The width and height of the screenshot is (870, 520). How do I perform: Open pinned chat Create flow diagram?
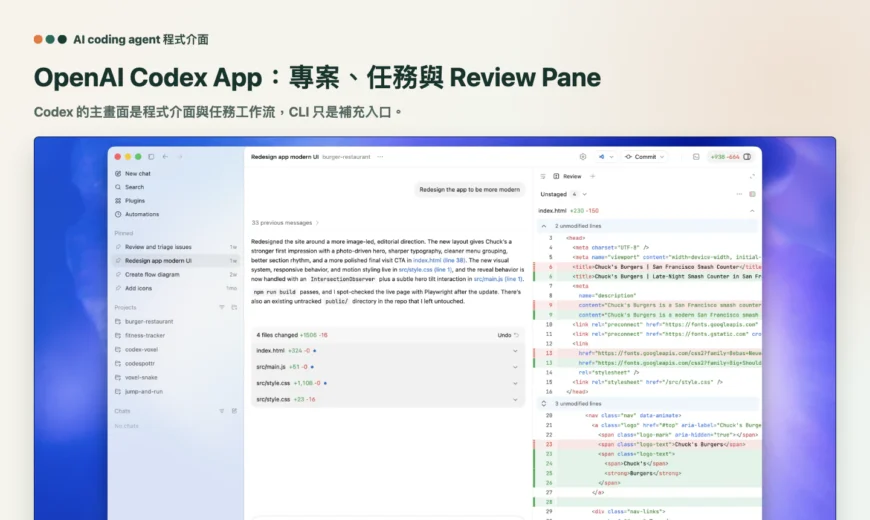coord(175,275)
